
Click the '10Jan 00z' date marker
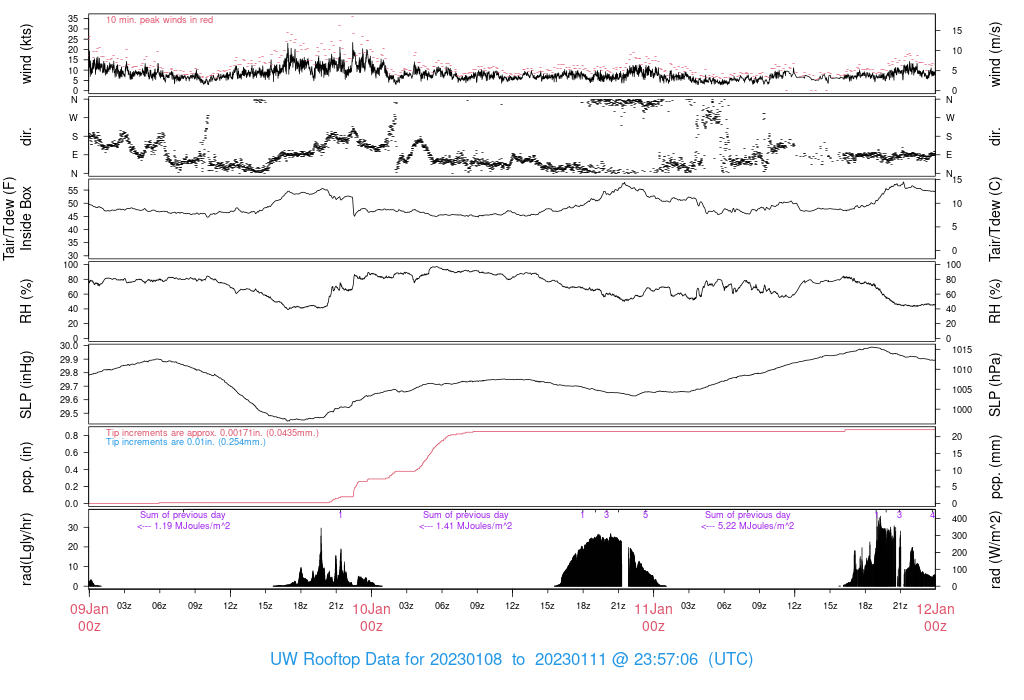click(x=371, y=618)
